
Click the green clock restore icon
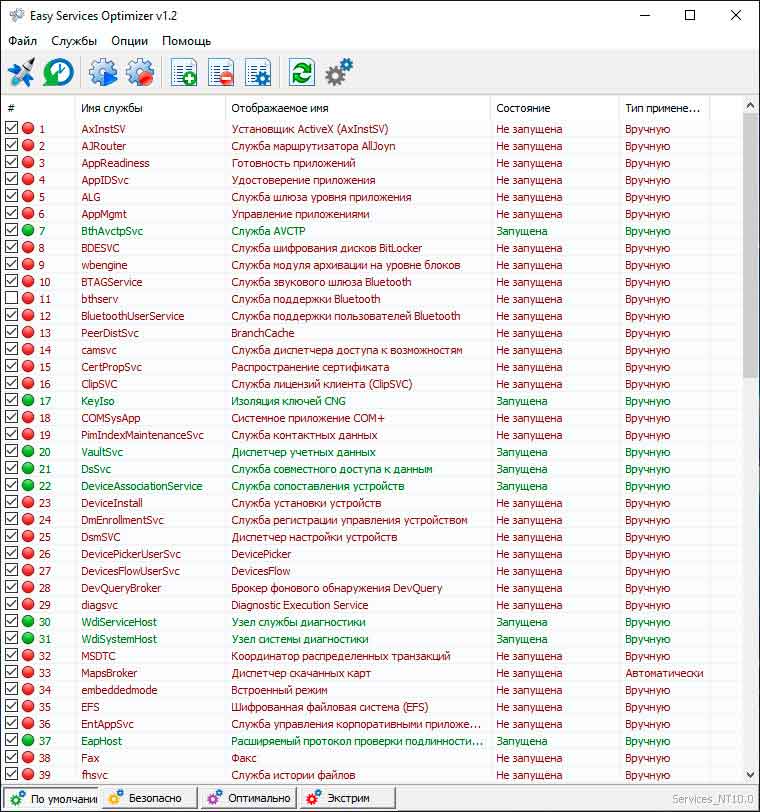pyautogui.click(x=58, y=72)
